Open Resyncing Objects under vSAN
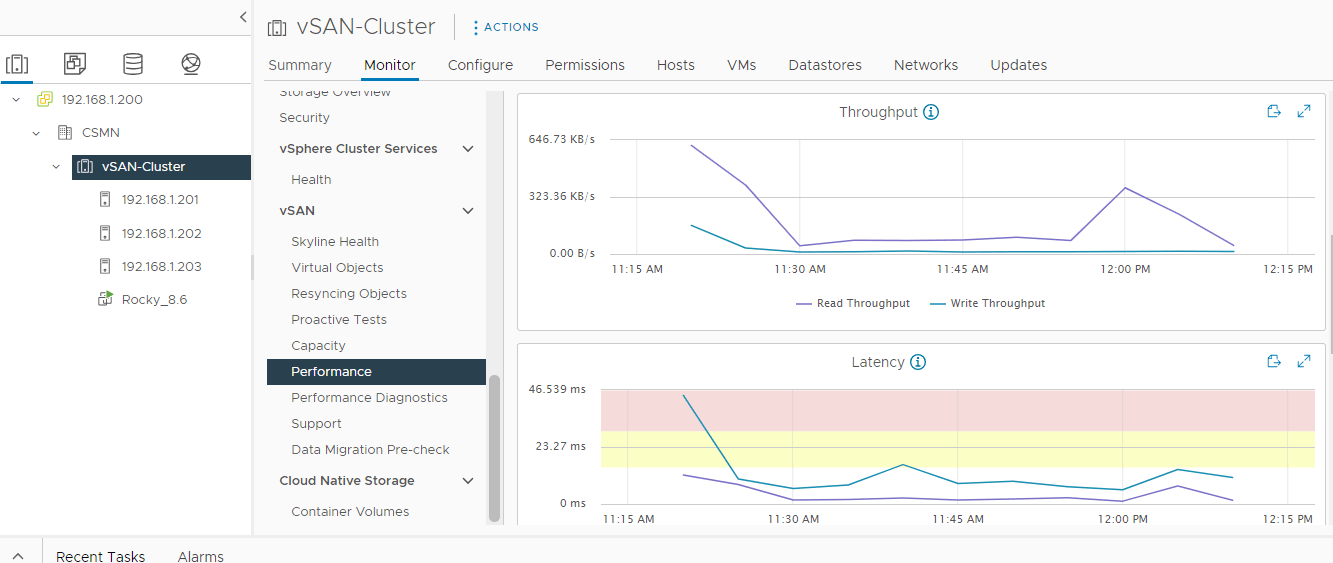 tap(349, 294)
